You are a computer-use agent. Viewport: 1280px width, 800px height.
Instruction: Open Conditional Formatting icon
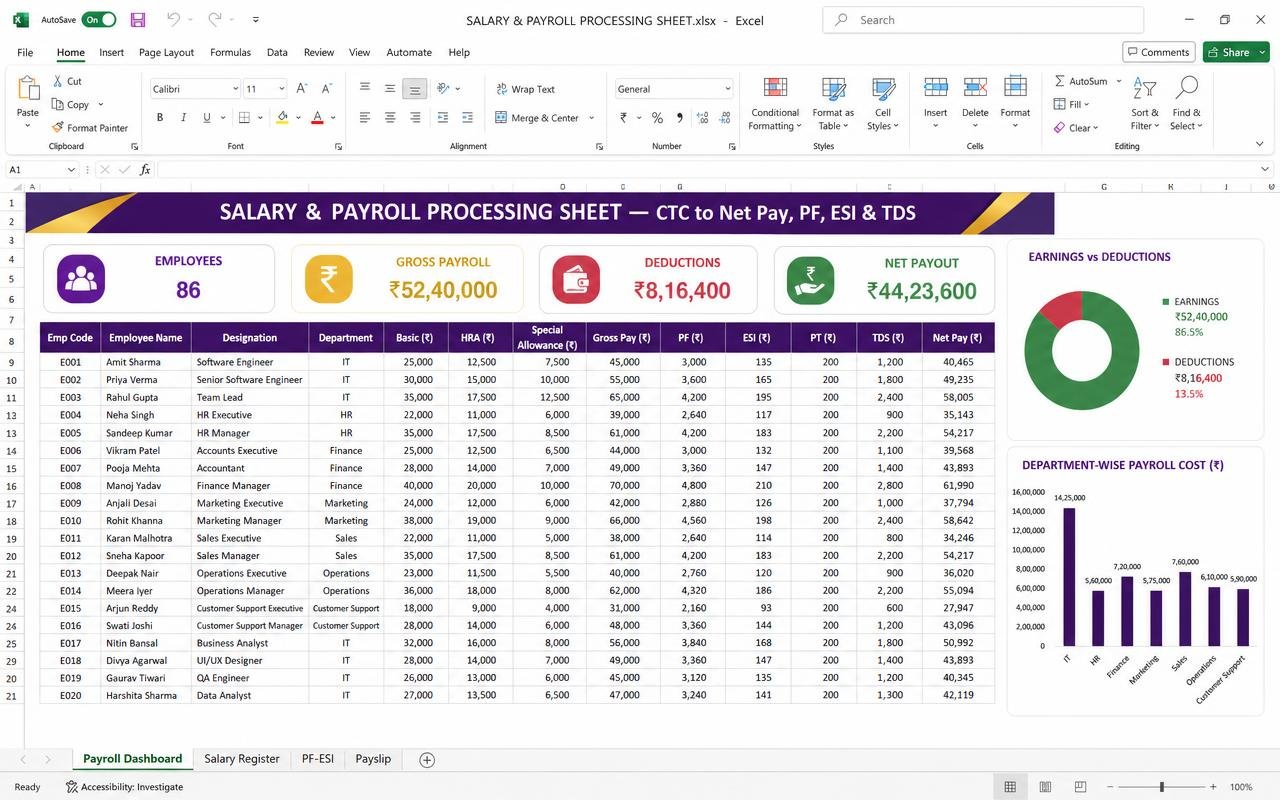775,88
